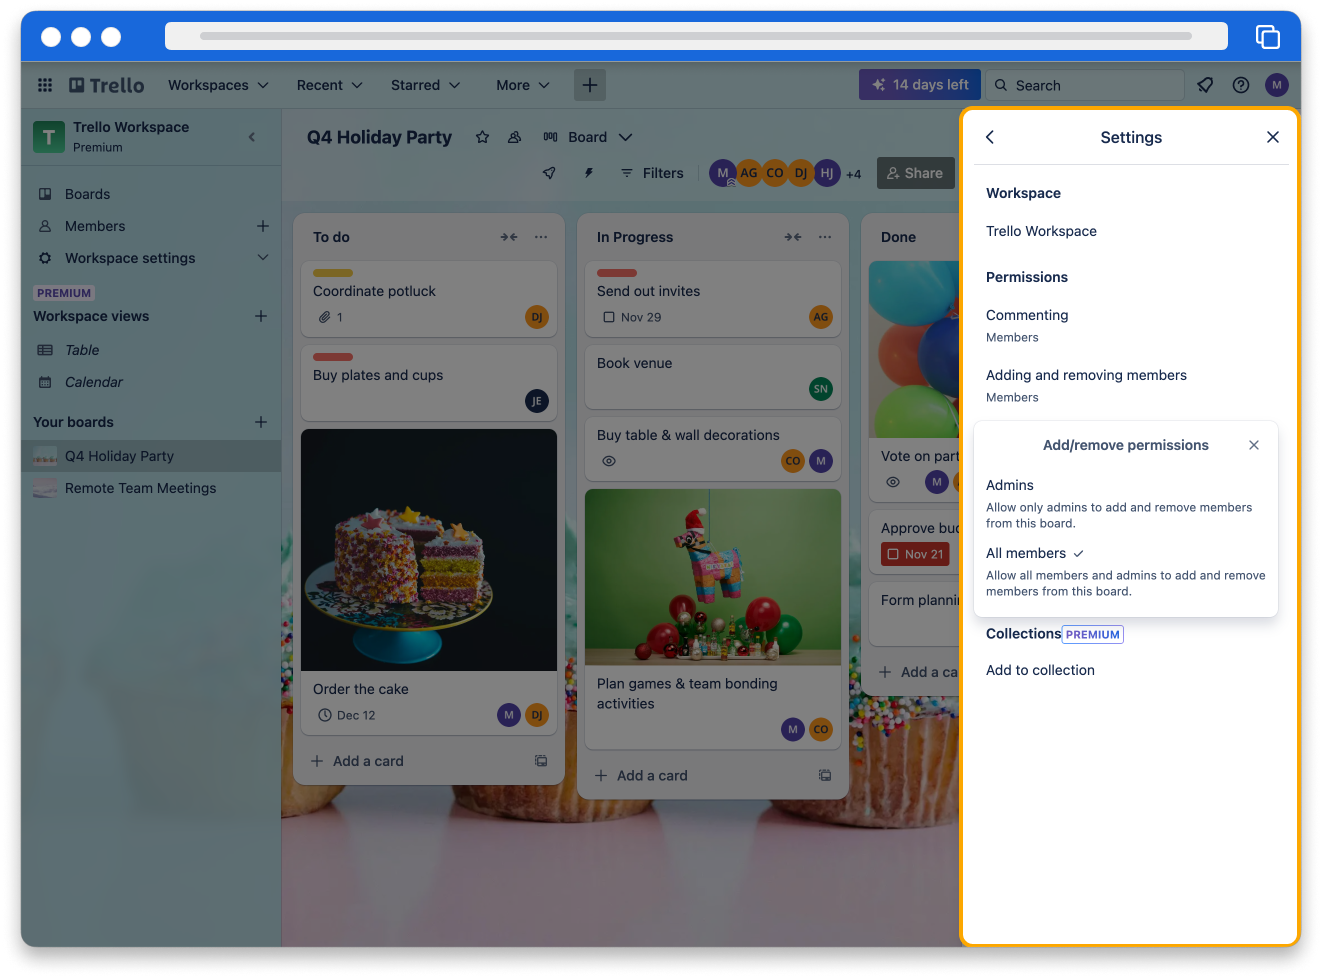1322x978 pixels.
Task: Click the card template icon in To do list
Action: [x=541, y=761]
